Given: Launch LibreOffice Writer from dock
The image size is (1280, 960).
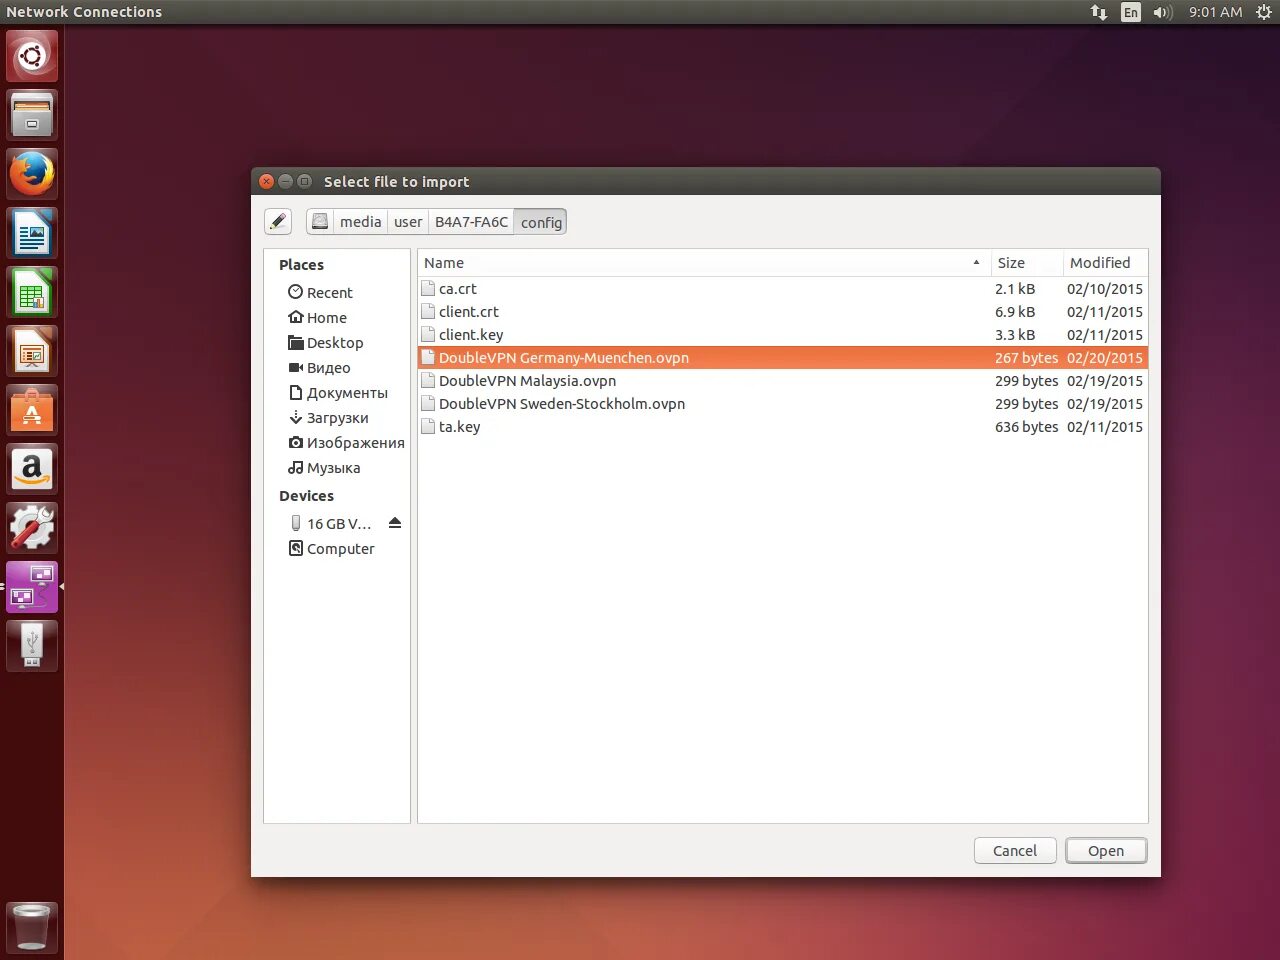Looking at the screenshot, I should coord(32,233).
